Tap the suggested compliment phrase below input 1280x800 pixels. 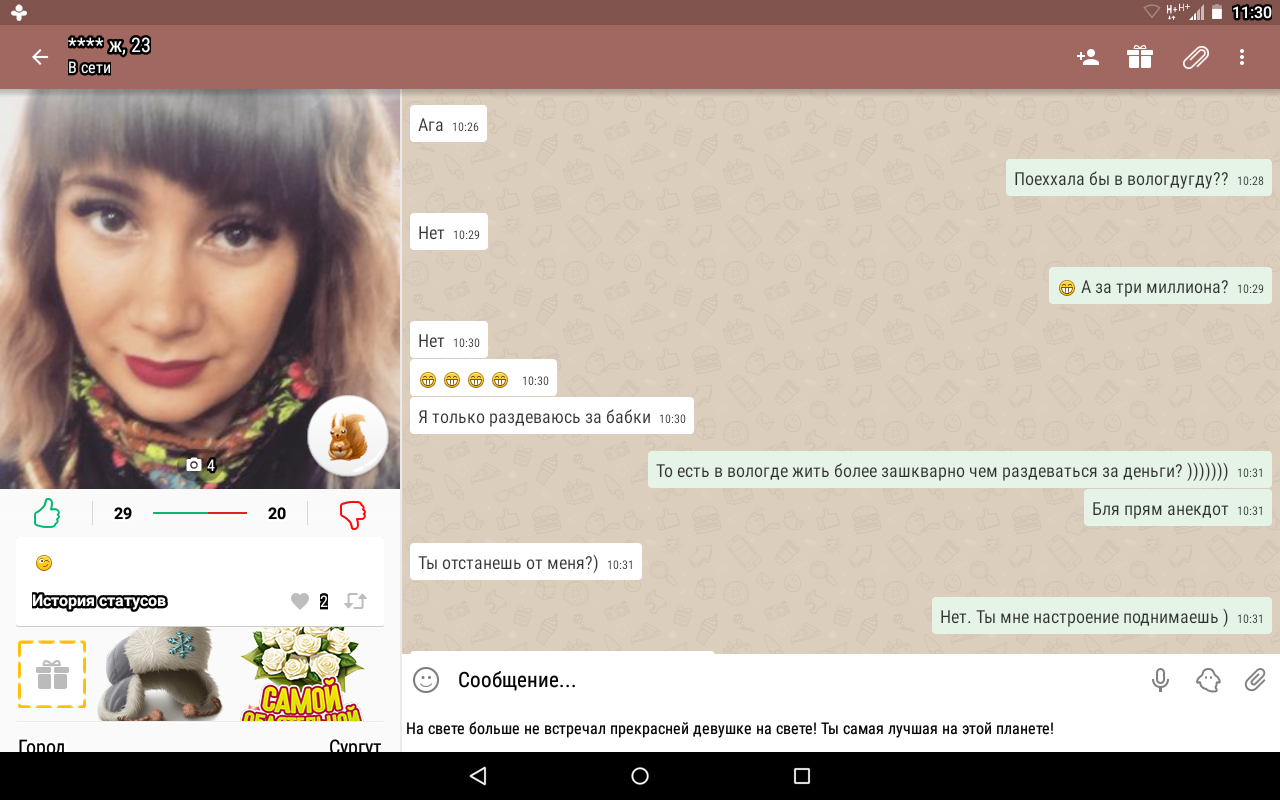pyautogui.click(x=729, y=729)
